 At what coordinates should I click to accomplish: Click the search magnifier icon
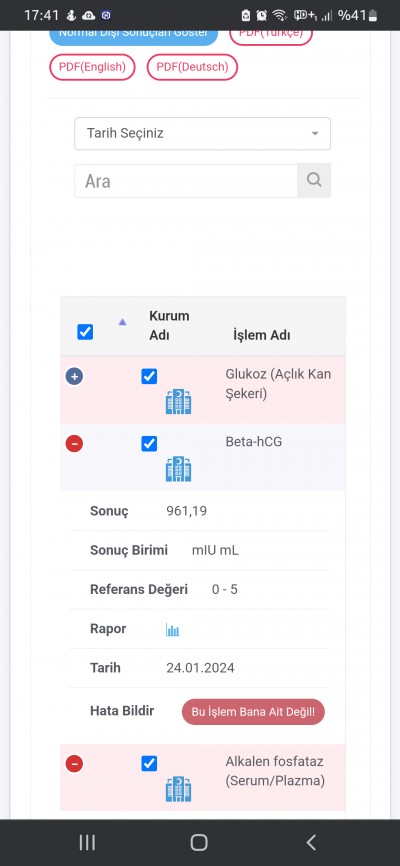coord(314,180)
